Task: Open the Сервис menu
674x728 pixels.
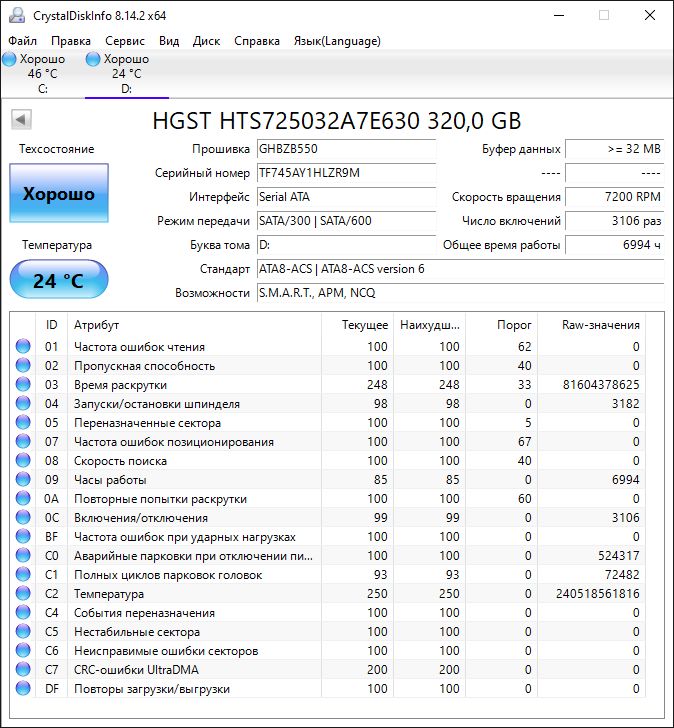Action: [125, 41]
